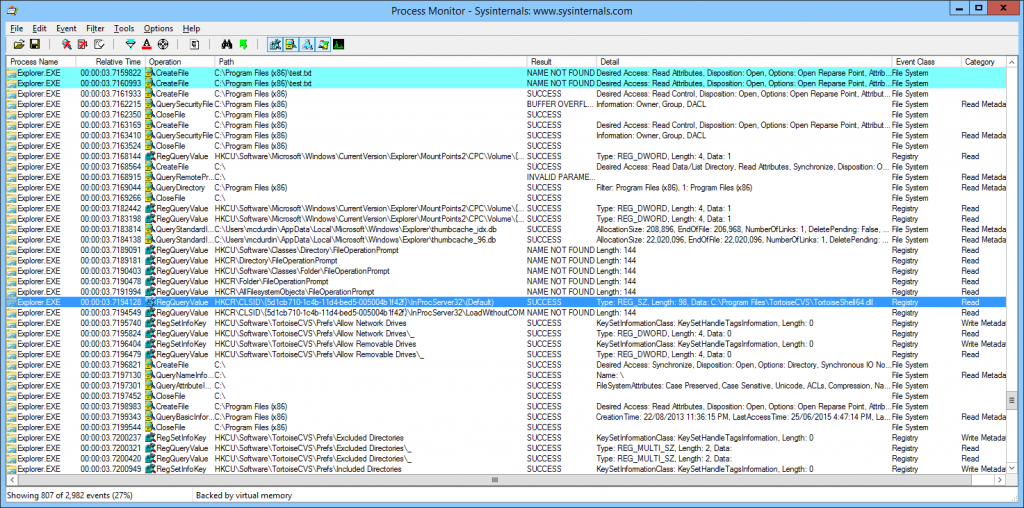Screen dimensions: 1024x508
Task: Select the BUFFER OVERFLOW QuerySecurityFile row
Action: (507, 104)
